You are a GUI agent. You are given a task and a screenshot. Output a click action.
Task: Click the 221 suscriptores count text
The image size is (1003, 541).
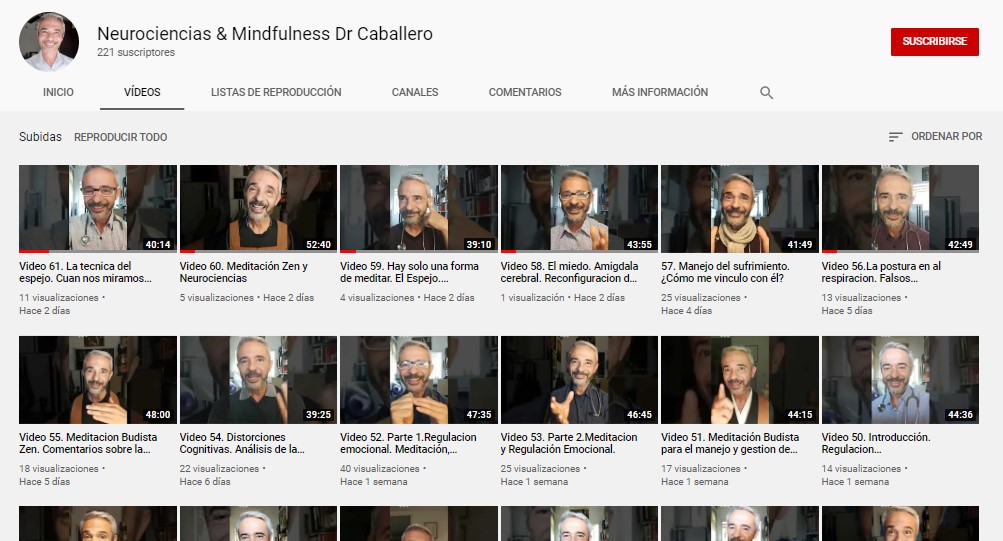[x=136, y=52]
